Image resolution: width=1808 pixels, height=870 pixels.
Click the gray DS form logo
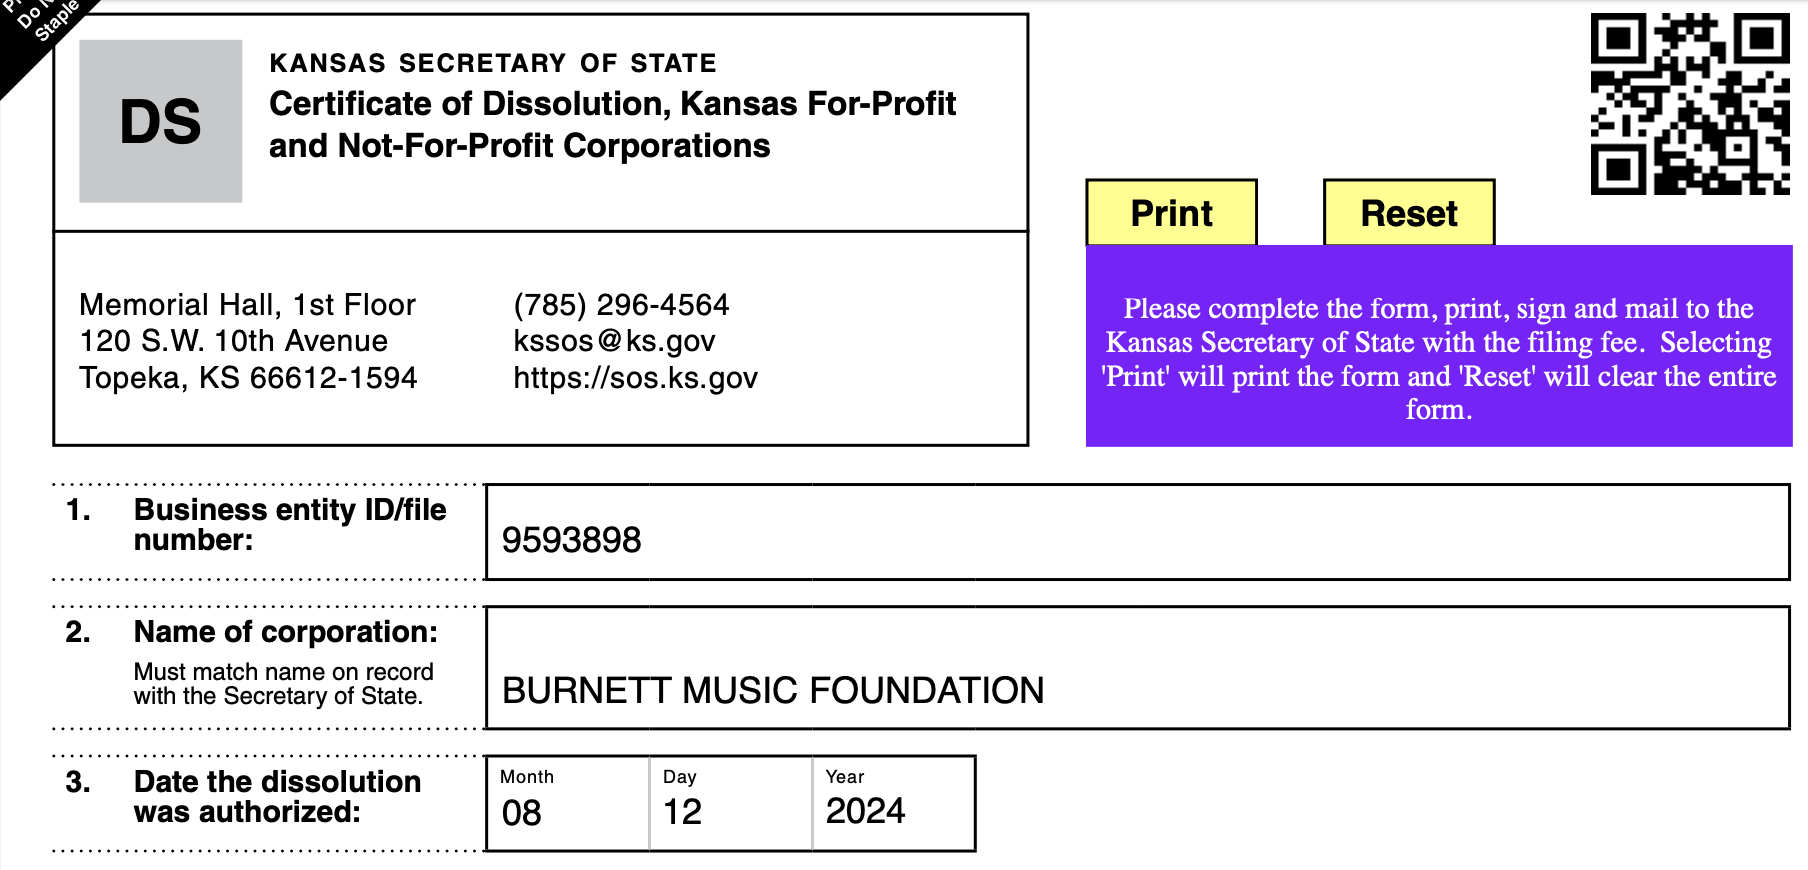coord(161,121)
